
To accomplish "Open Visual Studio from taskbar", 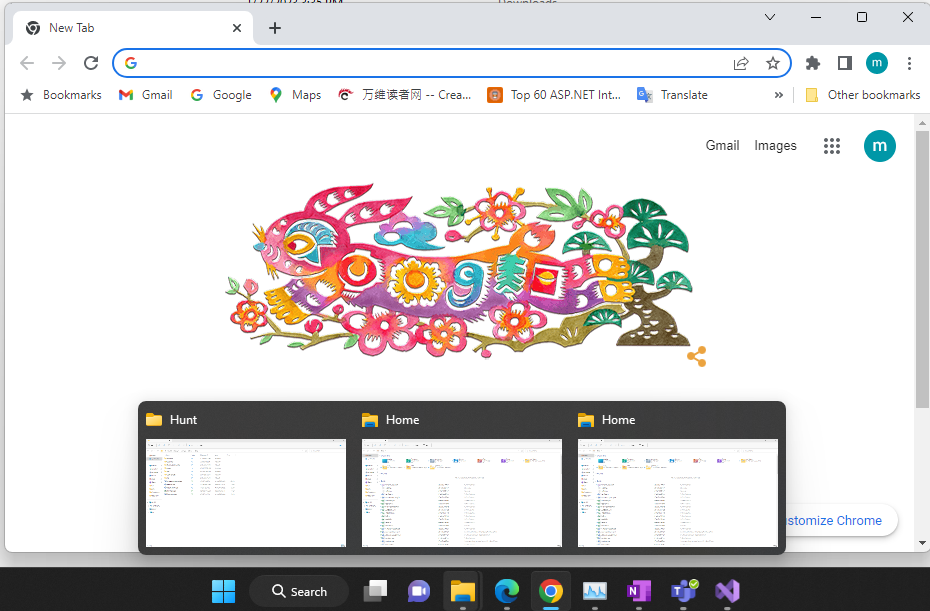I will (727, 591).
